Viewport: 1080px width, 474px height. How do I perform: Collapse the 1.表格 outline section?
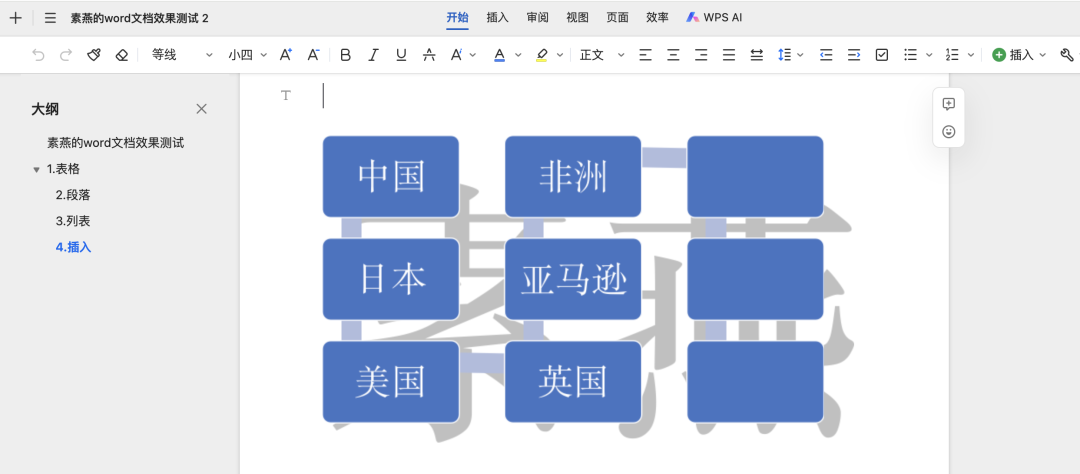coord(37,169)
